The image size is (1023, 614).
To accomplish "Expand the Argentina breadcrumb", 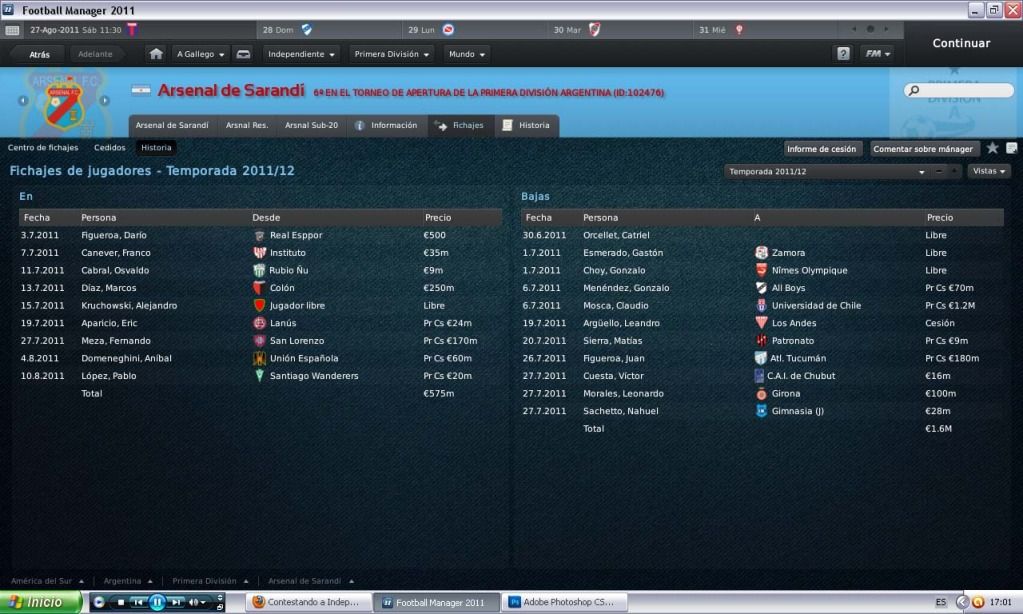I will point(128,581).
